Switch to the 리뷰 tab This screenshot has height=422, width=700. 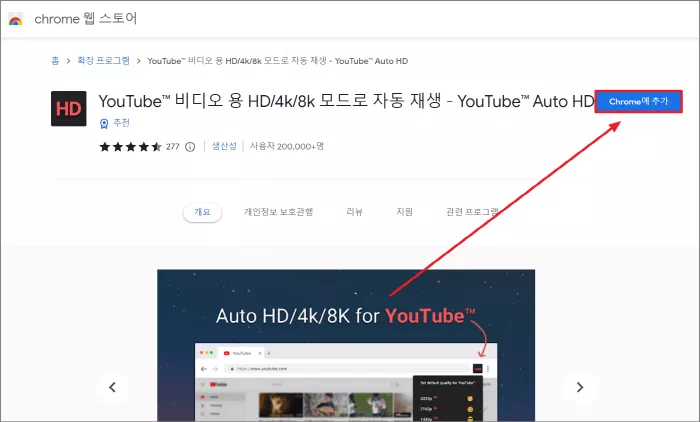tap(354, 212)
